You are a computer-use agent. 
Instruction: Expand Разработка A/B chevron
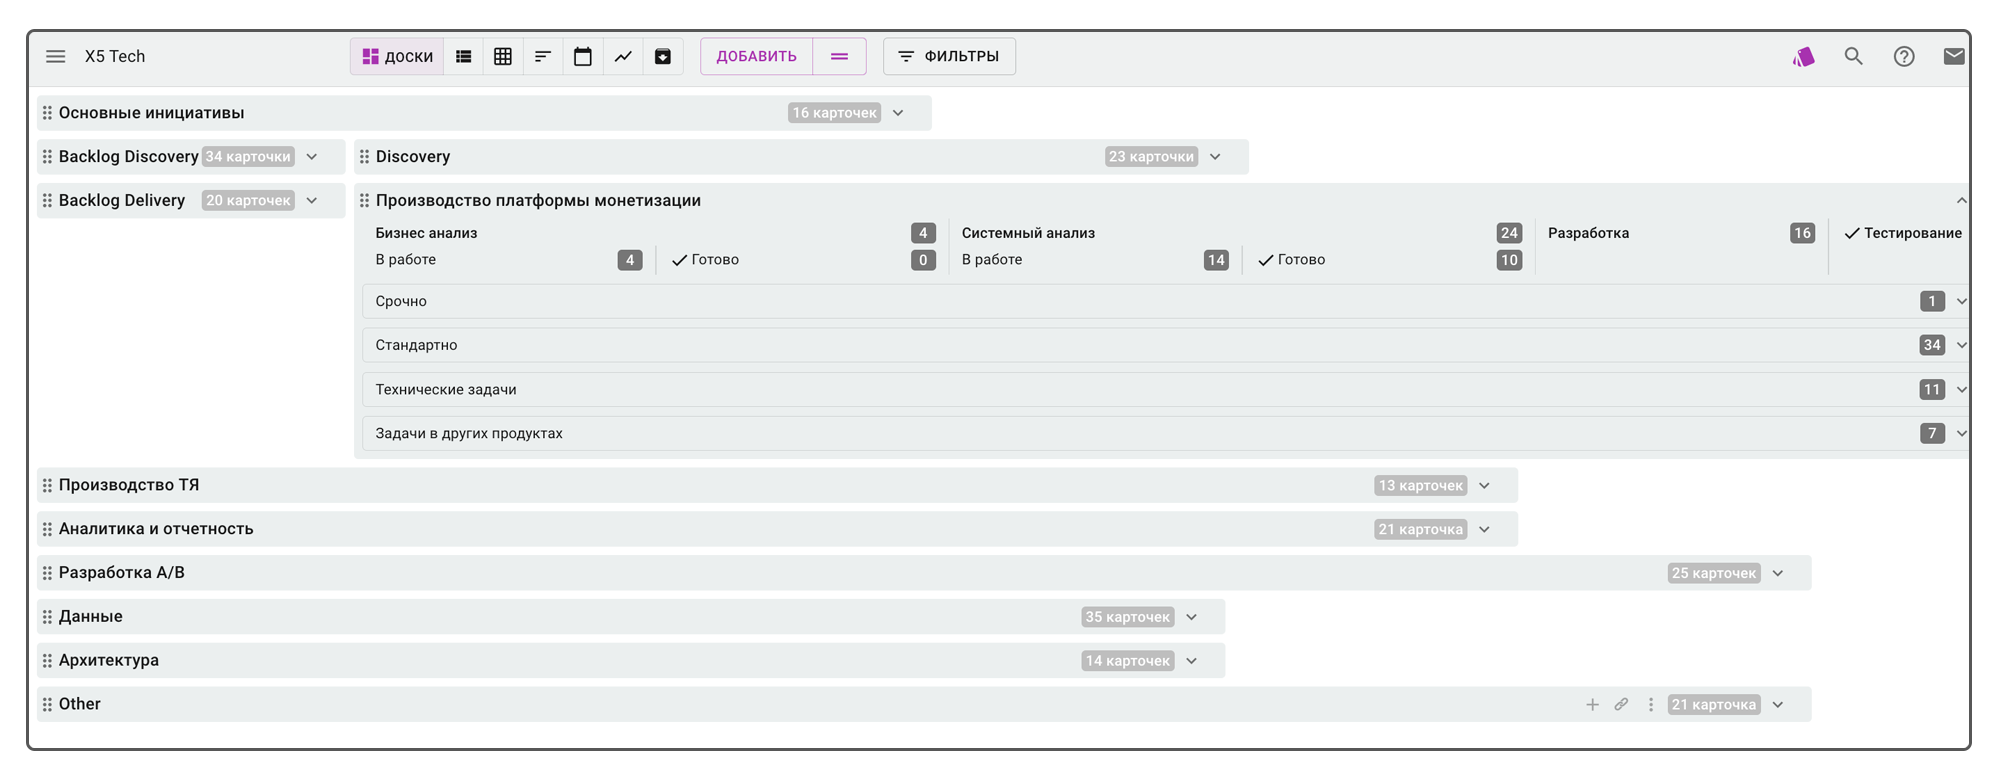coord(1778,574)
